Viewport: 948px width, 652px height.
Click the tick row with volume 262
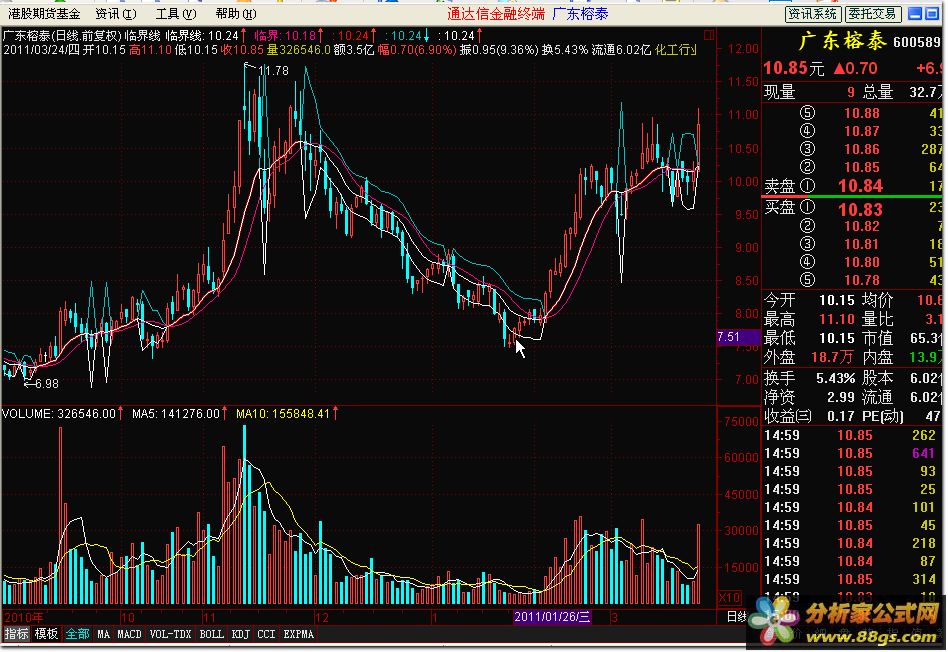(x=852, y=435)
